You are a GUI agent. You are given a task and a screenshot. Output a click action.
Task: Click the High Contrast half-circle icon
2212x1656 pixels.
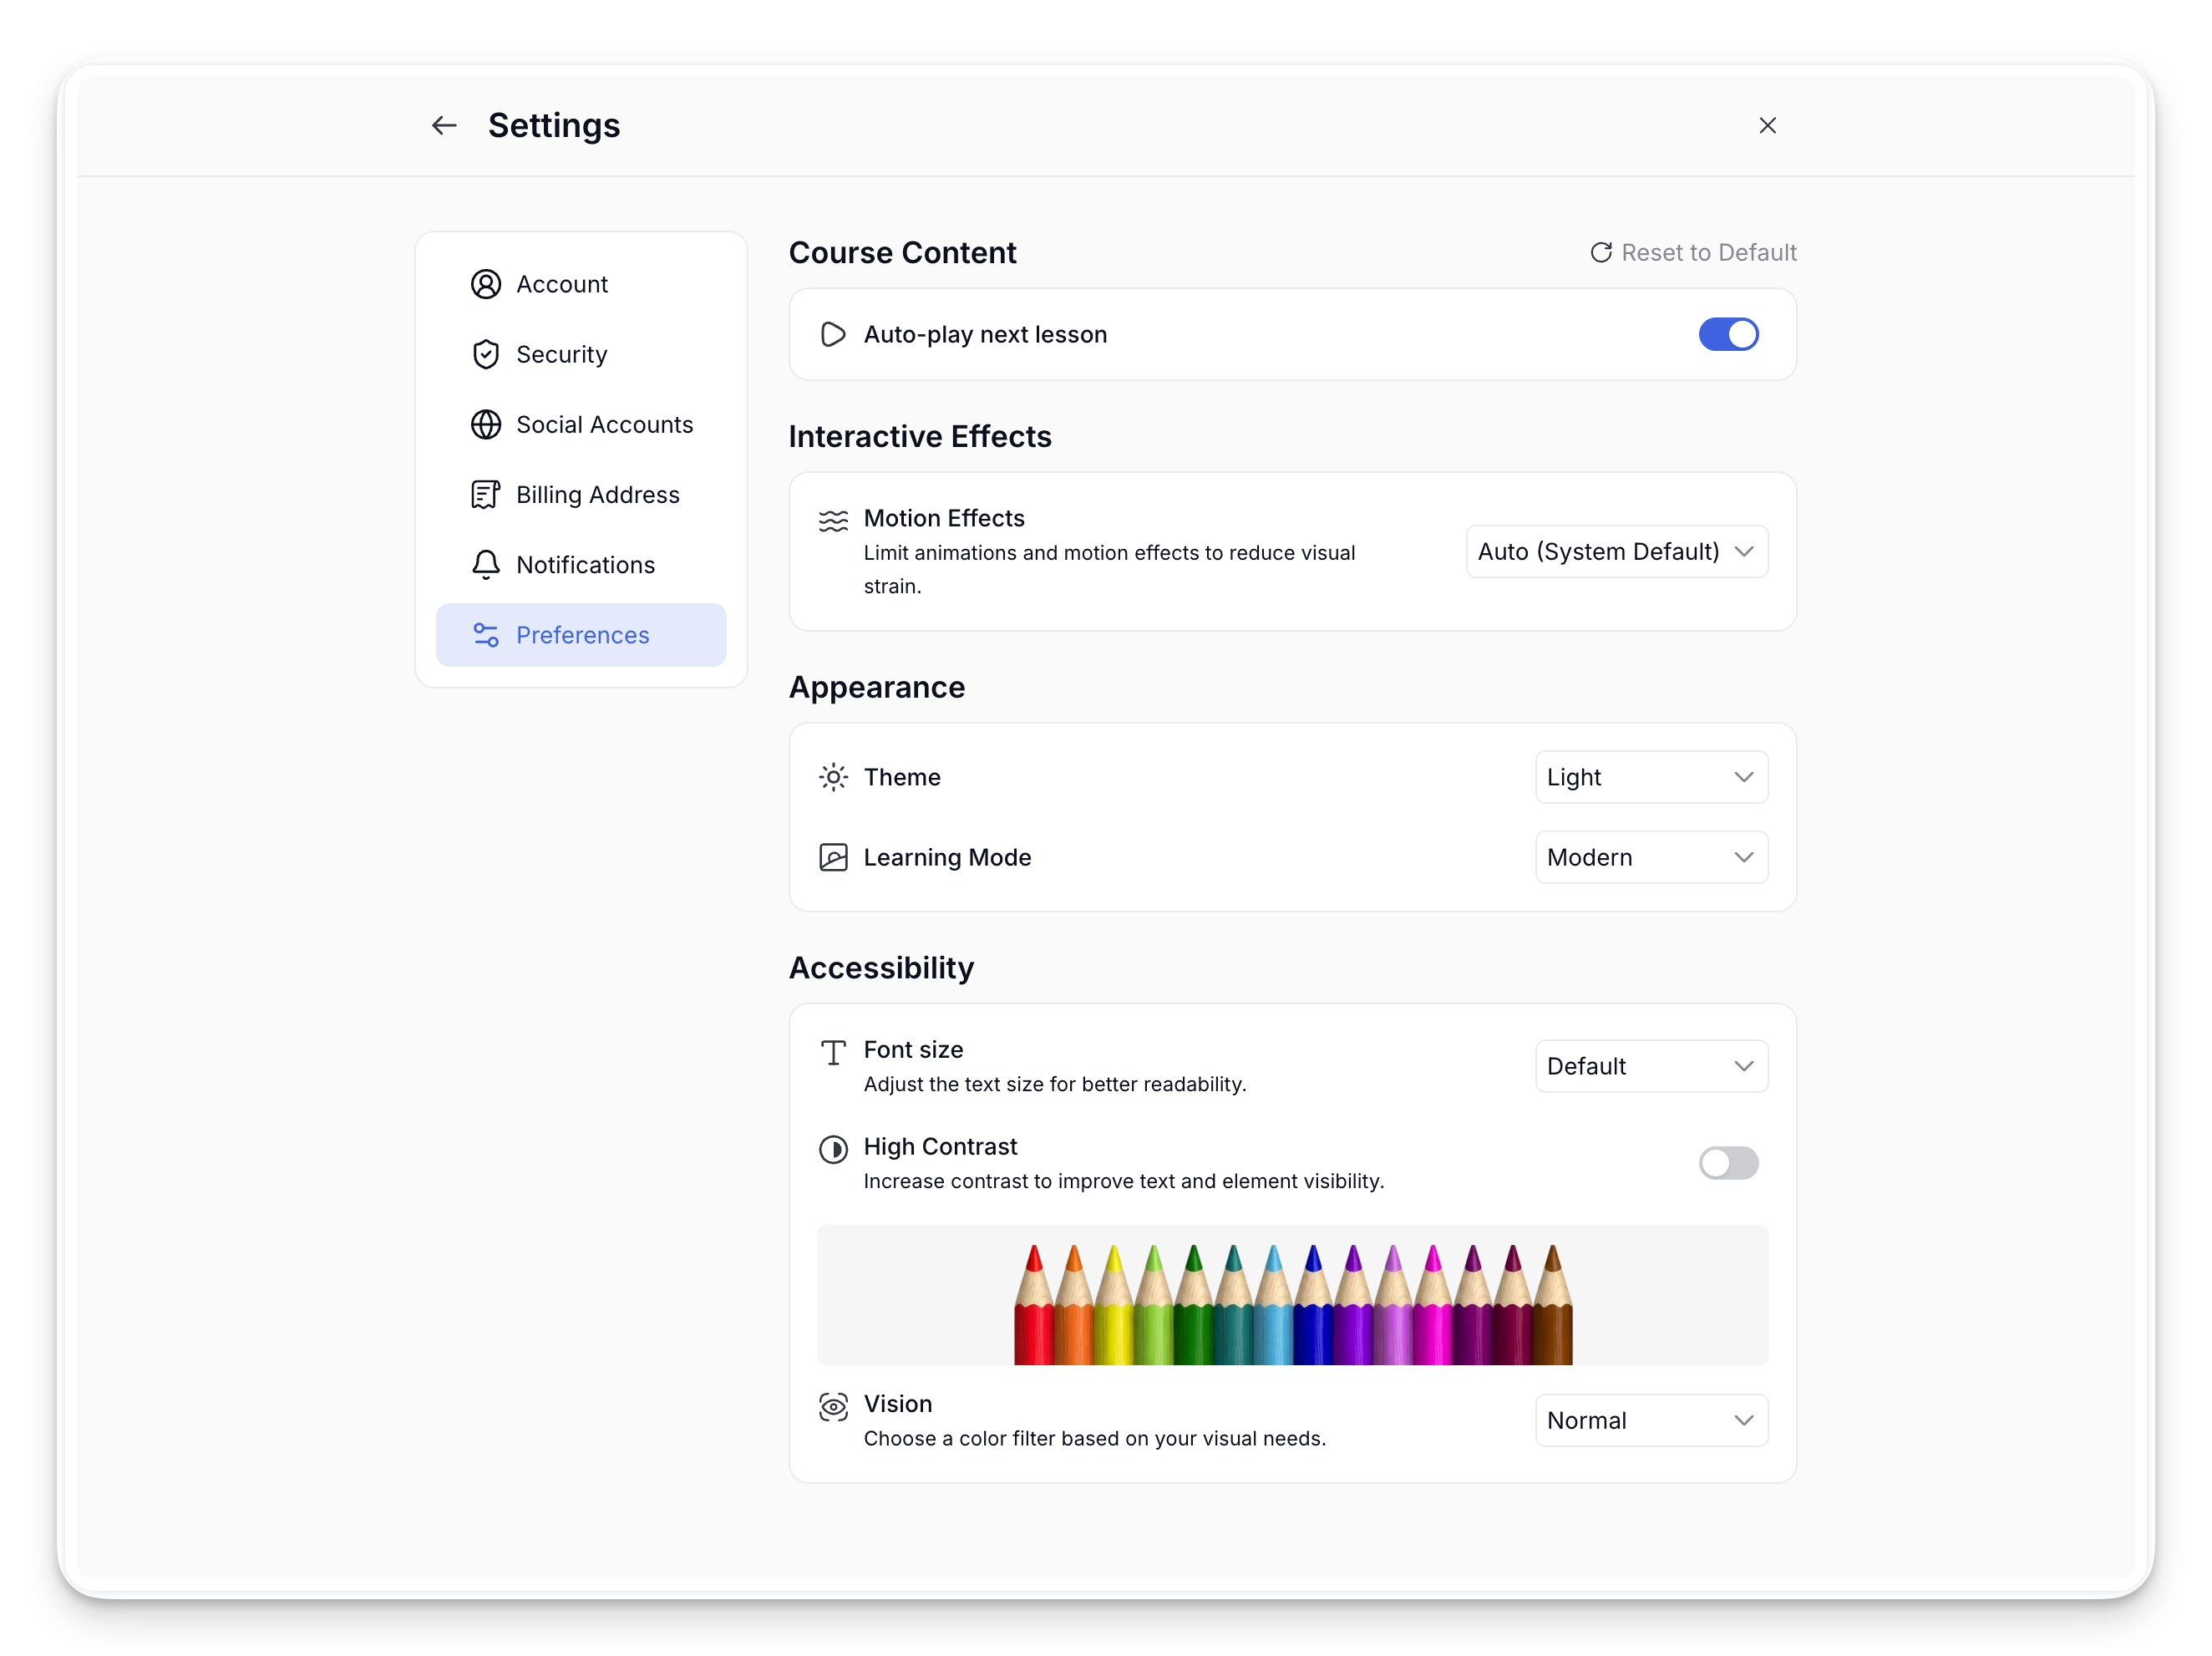[x=833, y=1150]
